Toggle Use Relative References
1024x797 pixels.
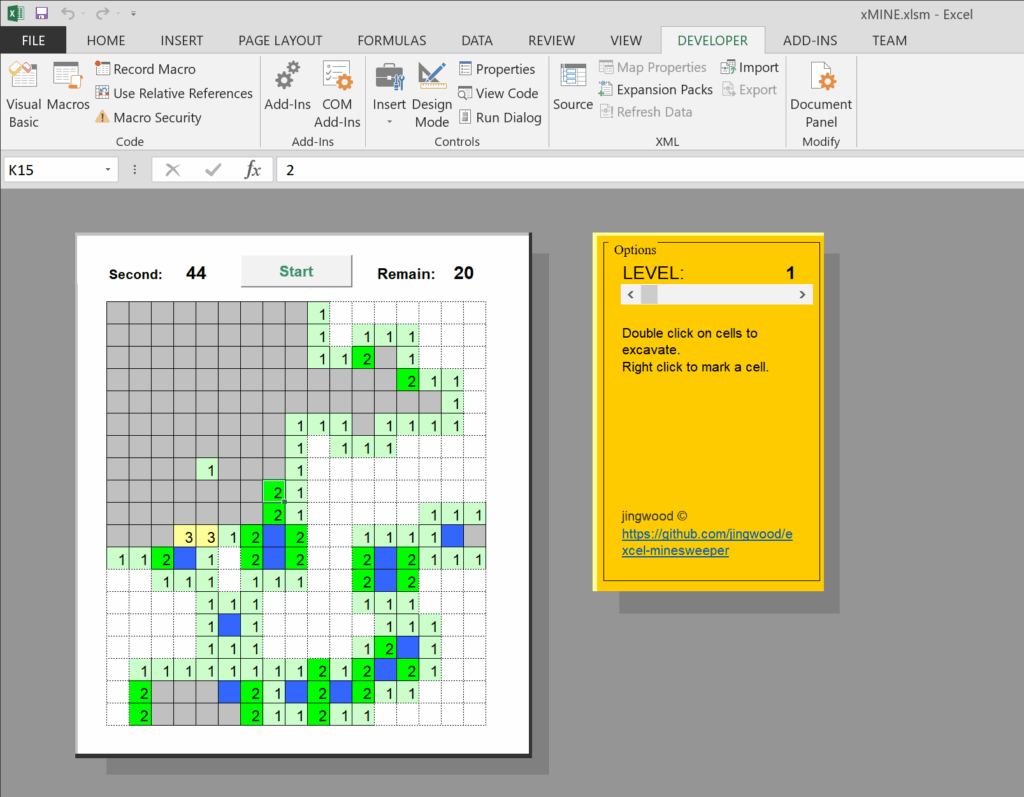point(173,93)
